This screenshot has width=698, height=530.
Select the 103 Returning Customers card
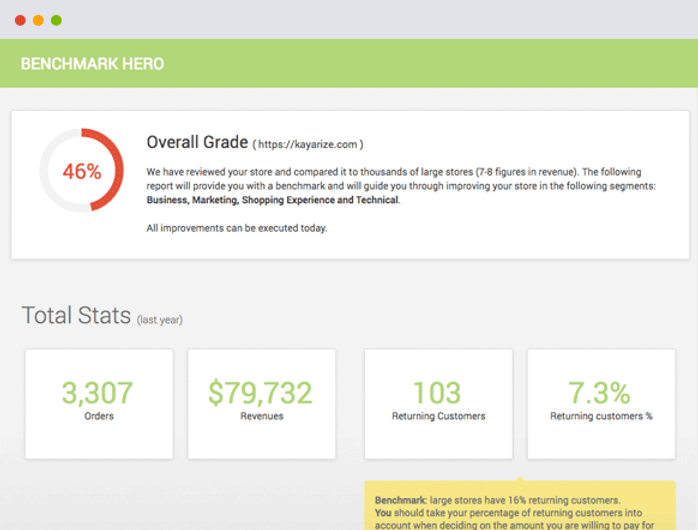(x=438, y=404)
